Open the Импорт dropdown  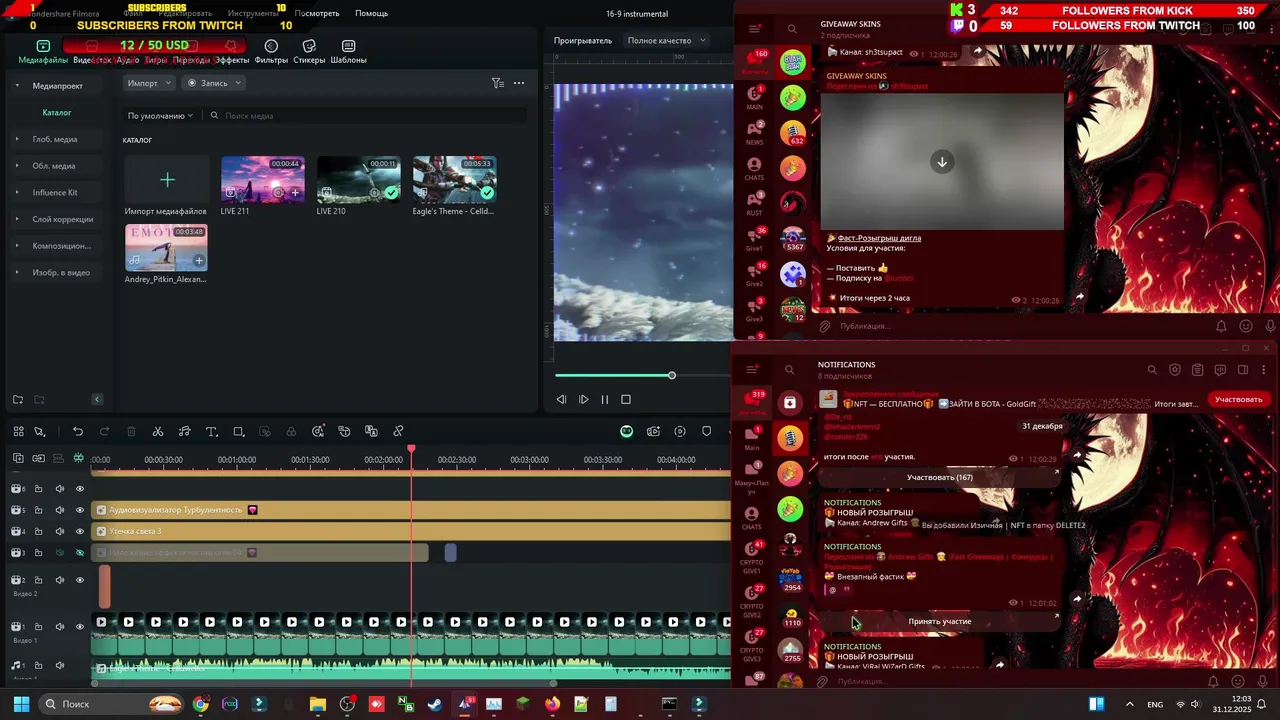coord(149,83)
